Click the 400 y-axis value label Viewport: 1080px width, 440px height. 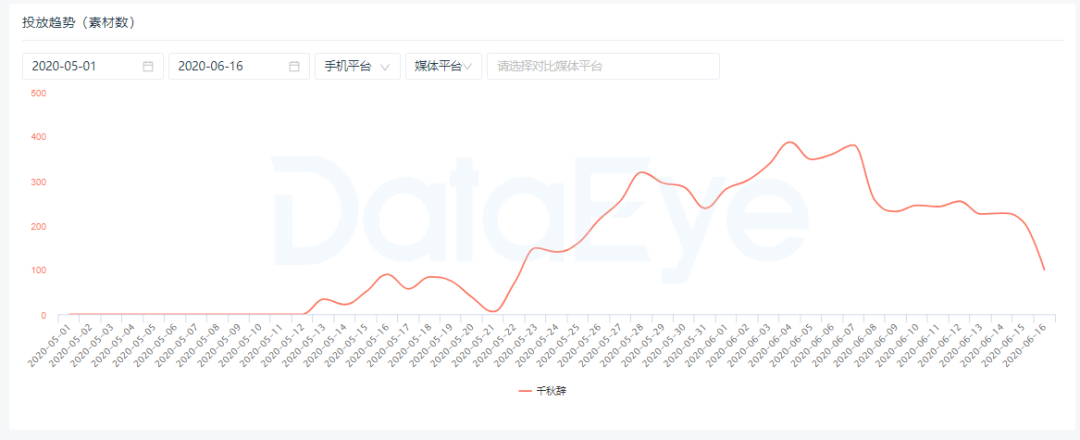pos(39,137)
